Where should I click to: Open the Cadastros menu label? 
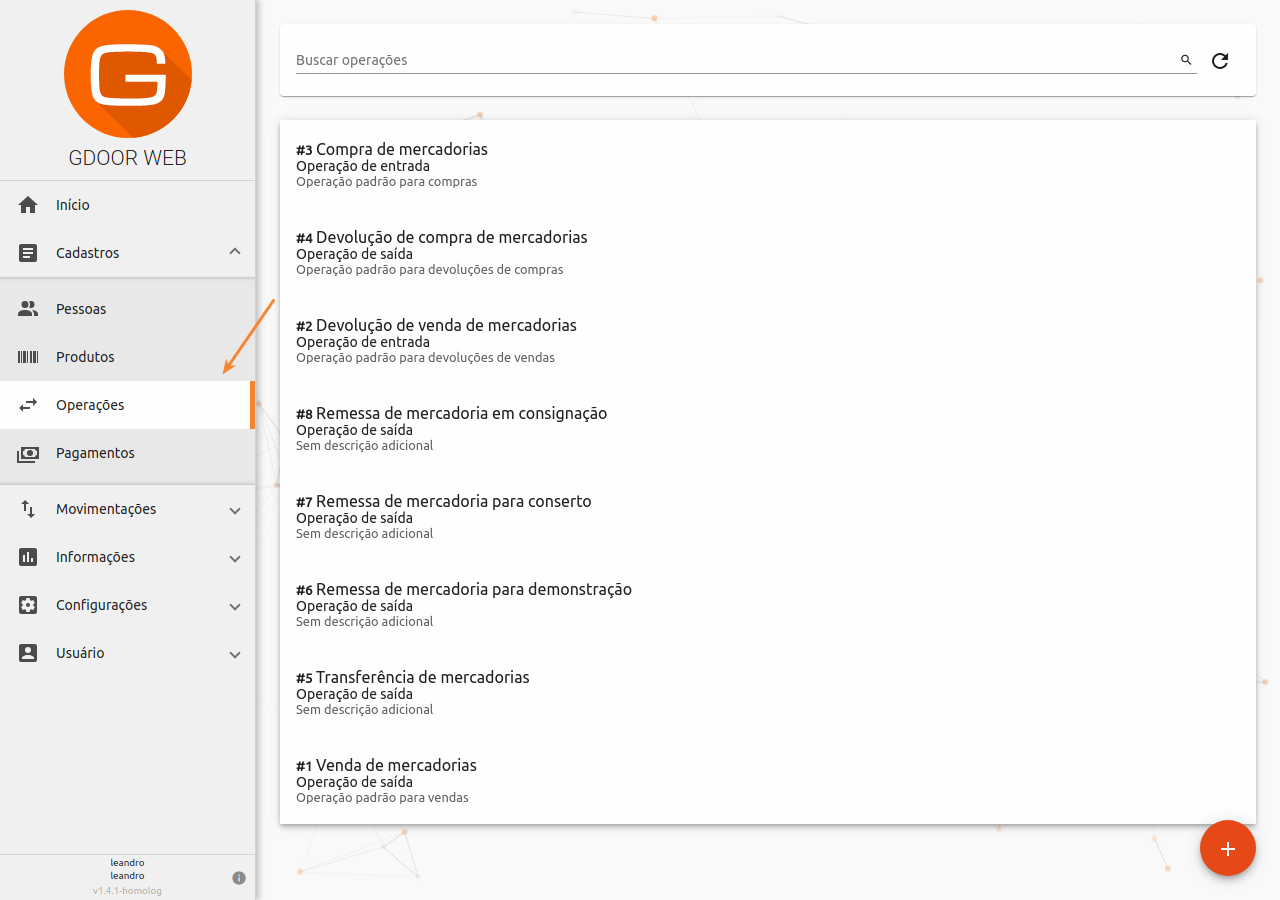pos(87,253)
